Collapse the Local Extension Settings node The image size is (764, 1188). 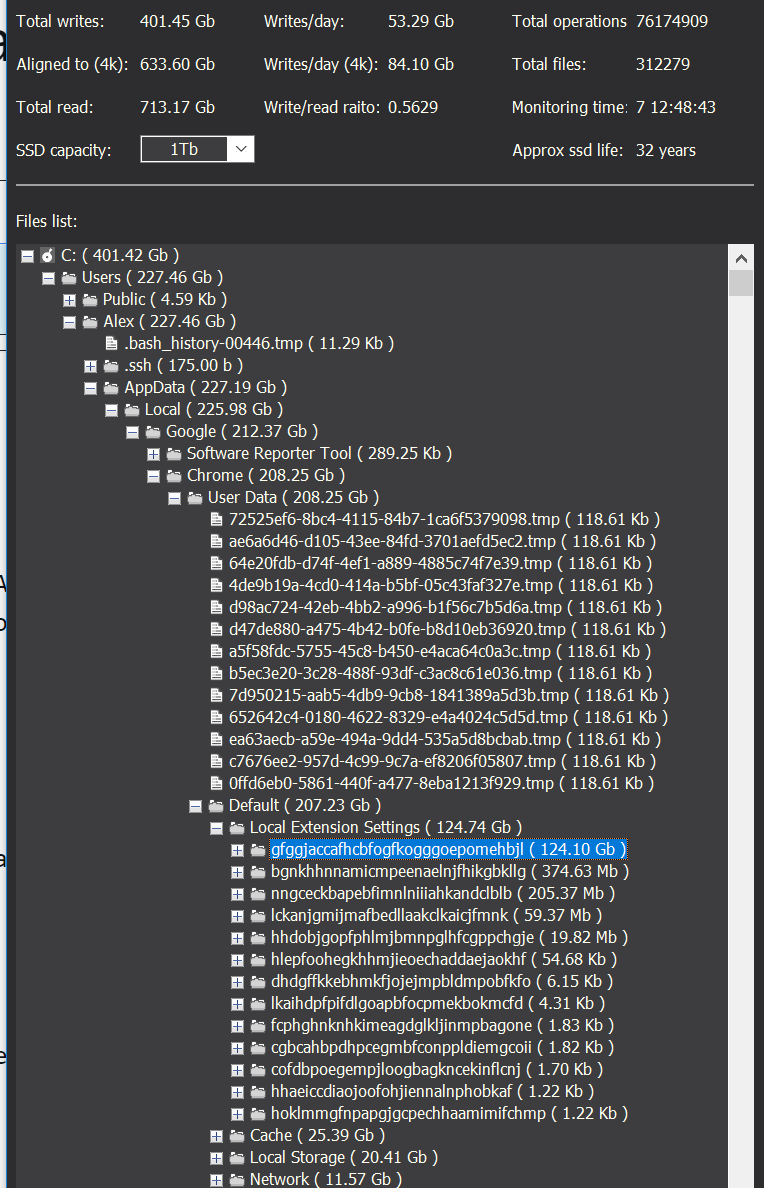216,827
